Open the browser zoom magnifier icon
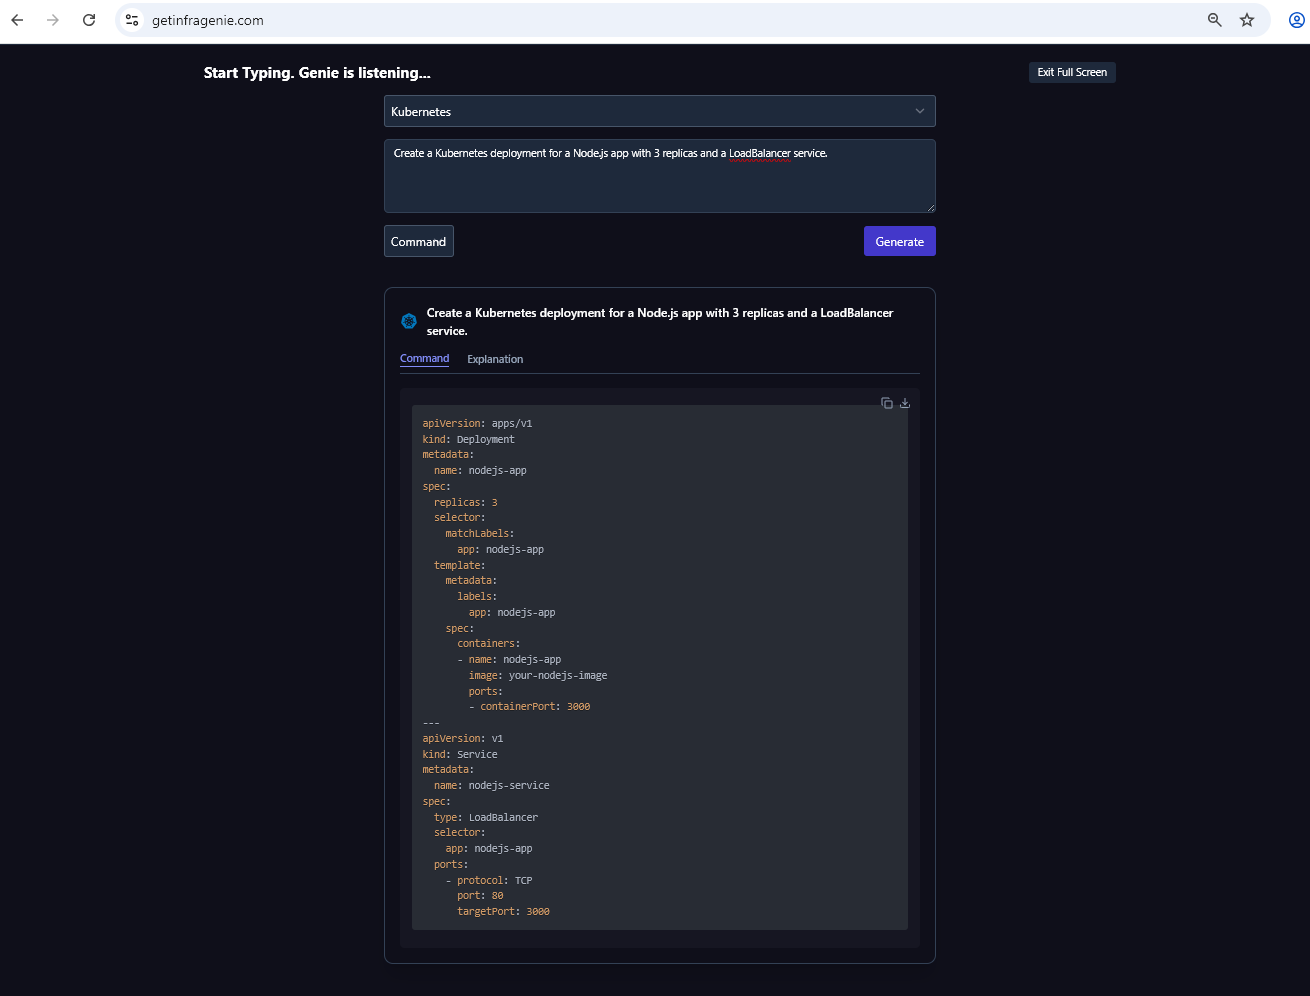This screenshot has width=1310, height=996. tap(1215, 20)
